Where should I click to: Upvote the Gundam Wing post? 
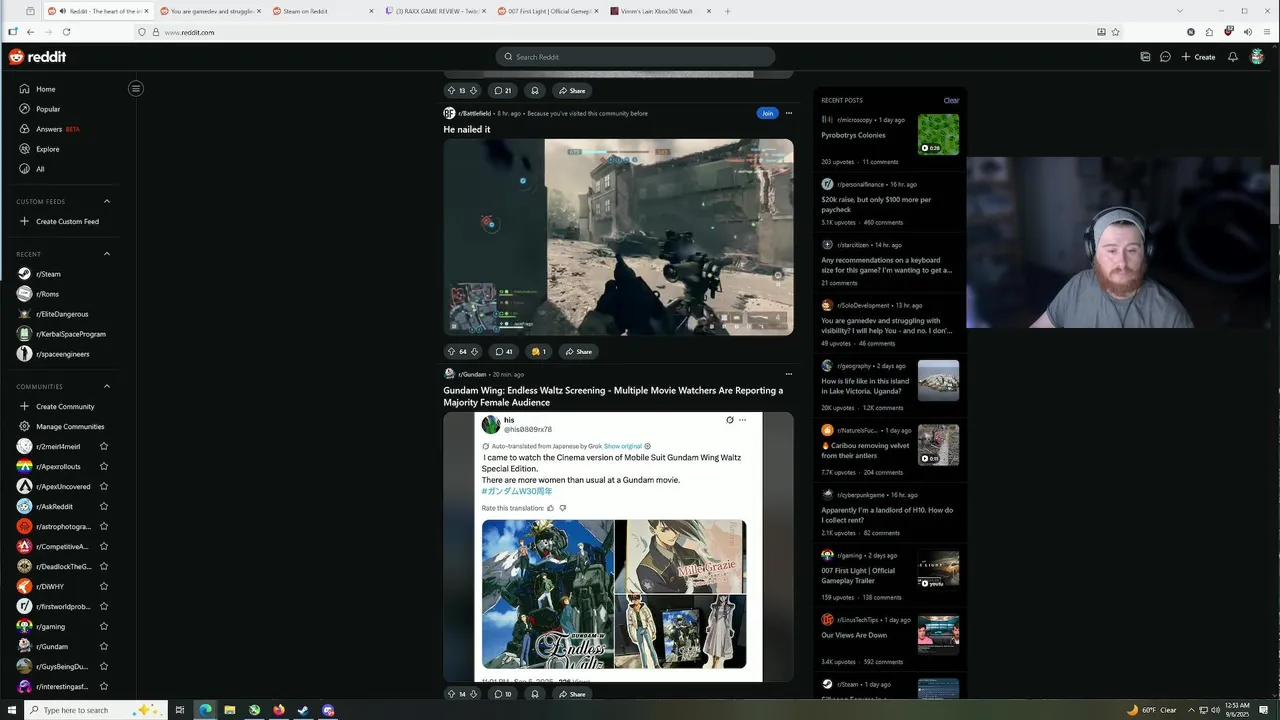coord(451,694)
